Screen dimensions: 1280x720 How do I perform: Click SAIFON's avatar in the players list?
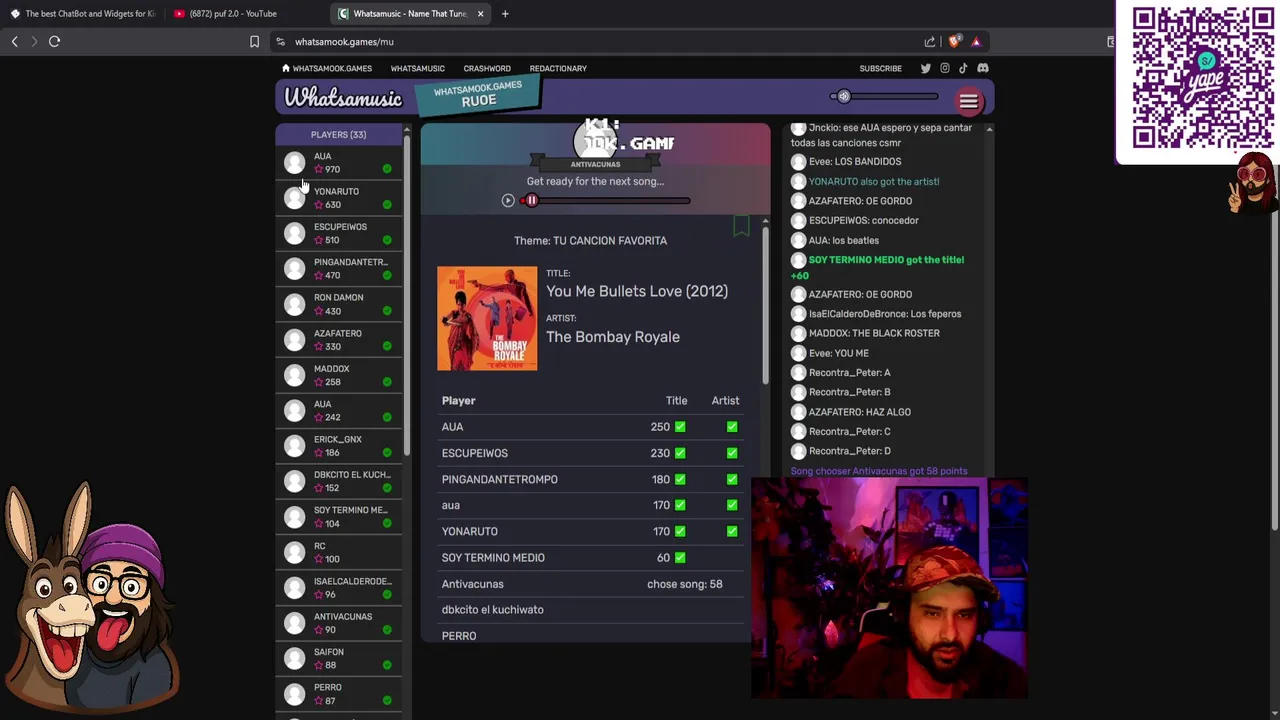[294, 658]
